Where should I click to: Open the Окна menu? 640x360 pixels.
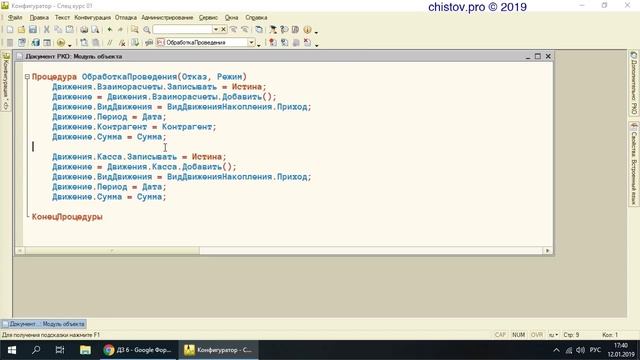coord(231,18)
